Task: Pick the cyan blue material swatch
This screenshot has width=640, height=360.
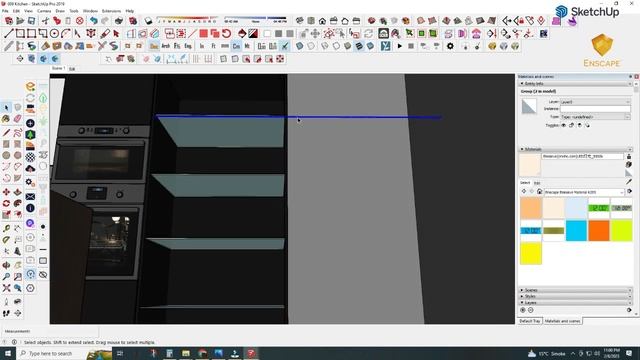Action: pos(576,231)
